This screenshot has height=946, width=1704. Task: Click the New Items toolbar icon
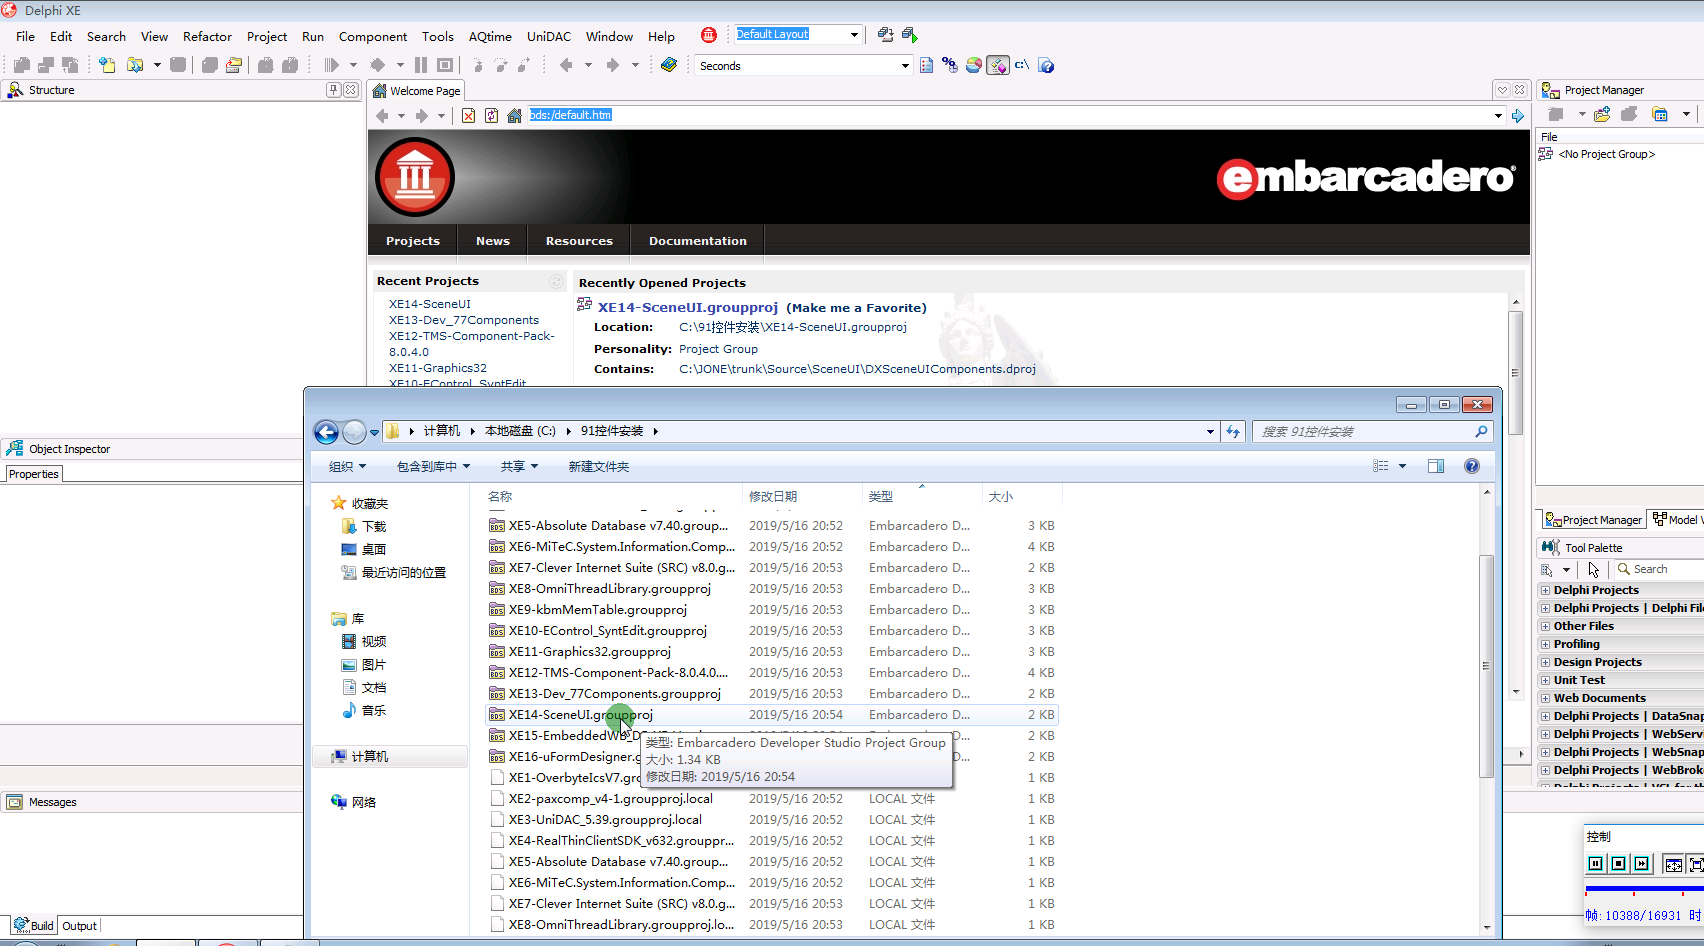pos(107,65)
